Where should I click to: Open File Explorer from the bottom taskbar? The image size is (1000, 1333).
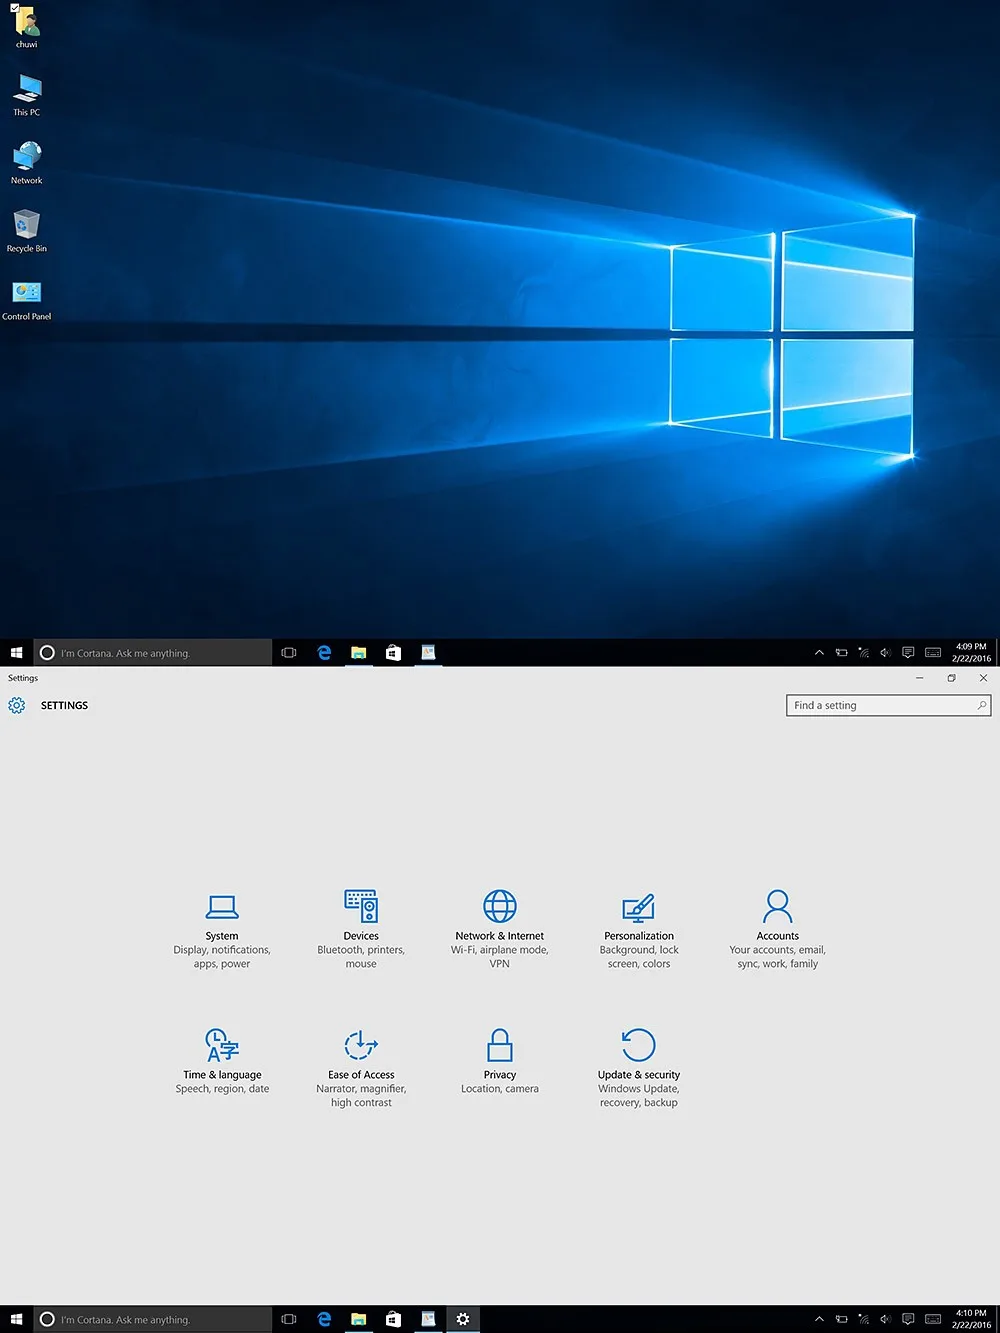point(359,1320)
